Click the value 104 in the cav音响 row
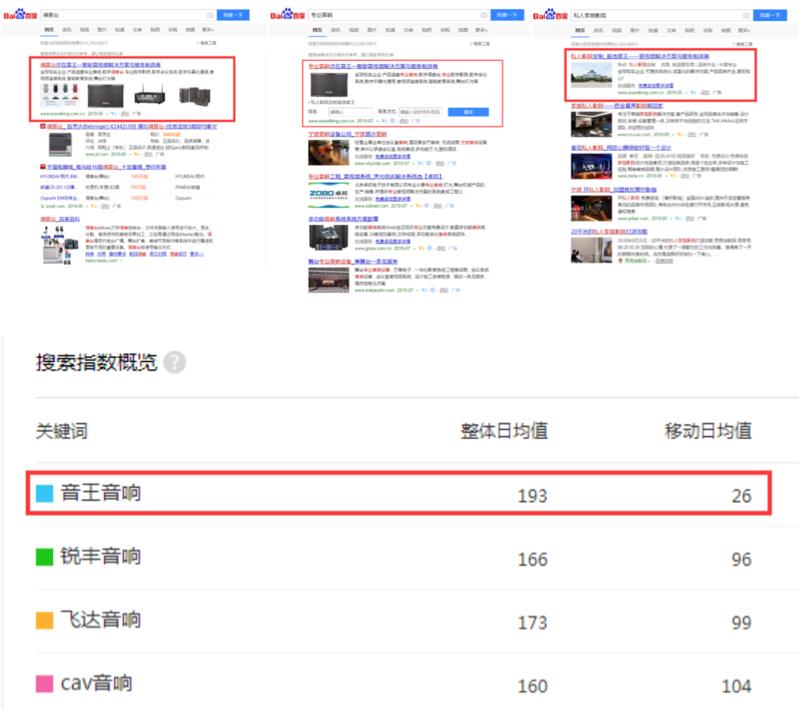Viewport: 799px width, 710px height. click(x=737, y=687)
